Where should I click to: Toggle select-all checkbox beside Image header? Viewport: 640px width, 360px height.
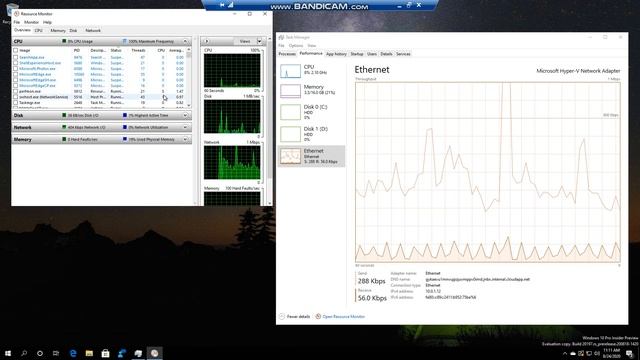(16, 51)
